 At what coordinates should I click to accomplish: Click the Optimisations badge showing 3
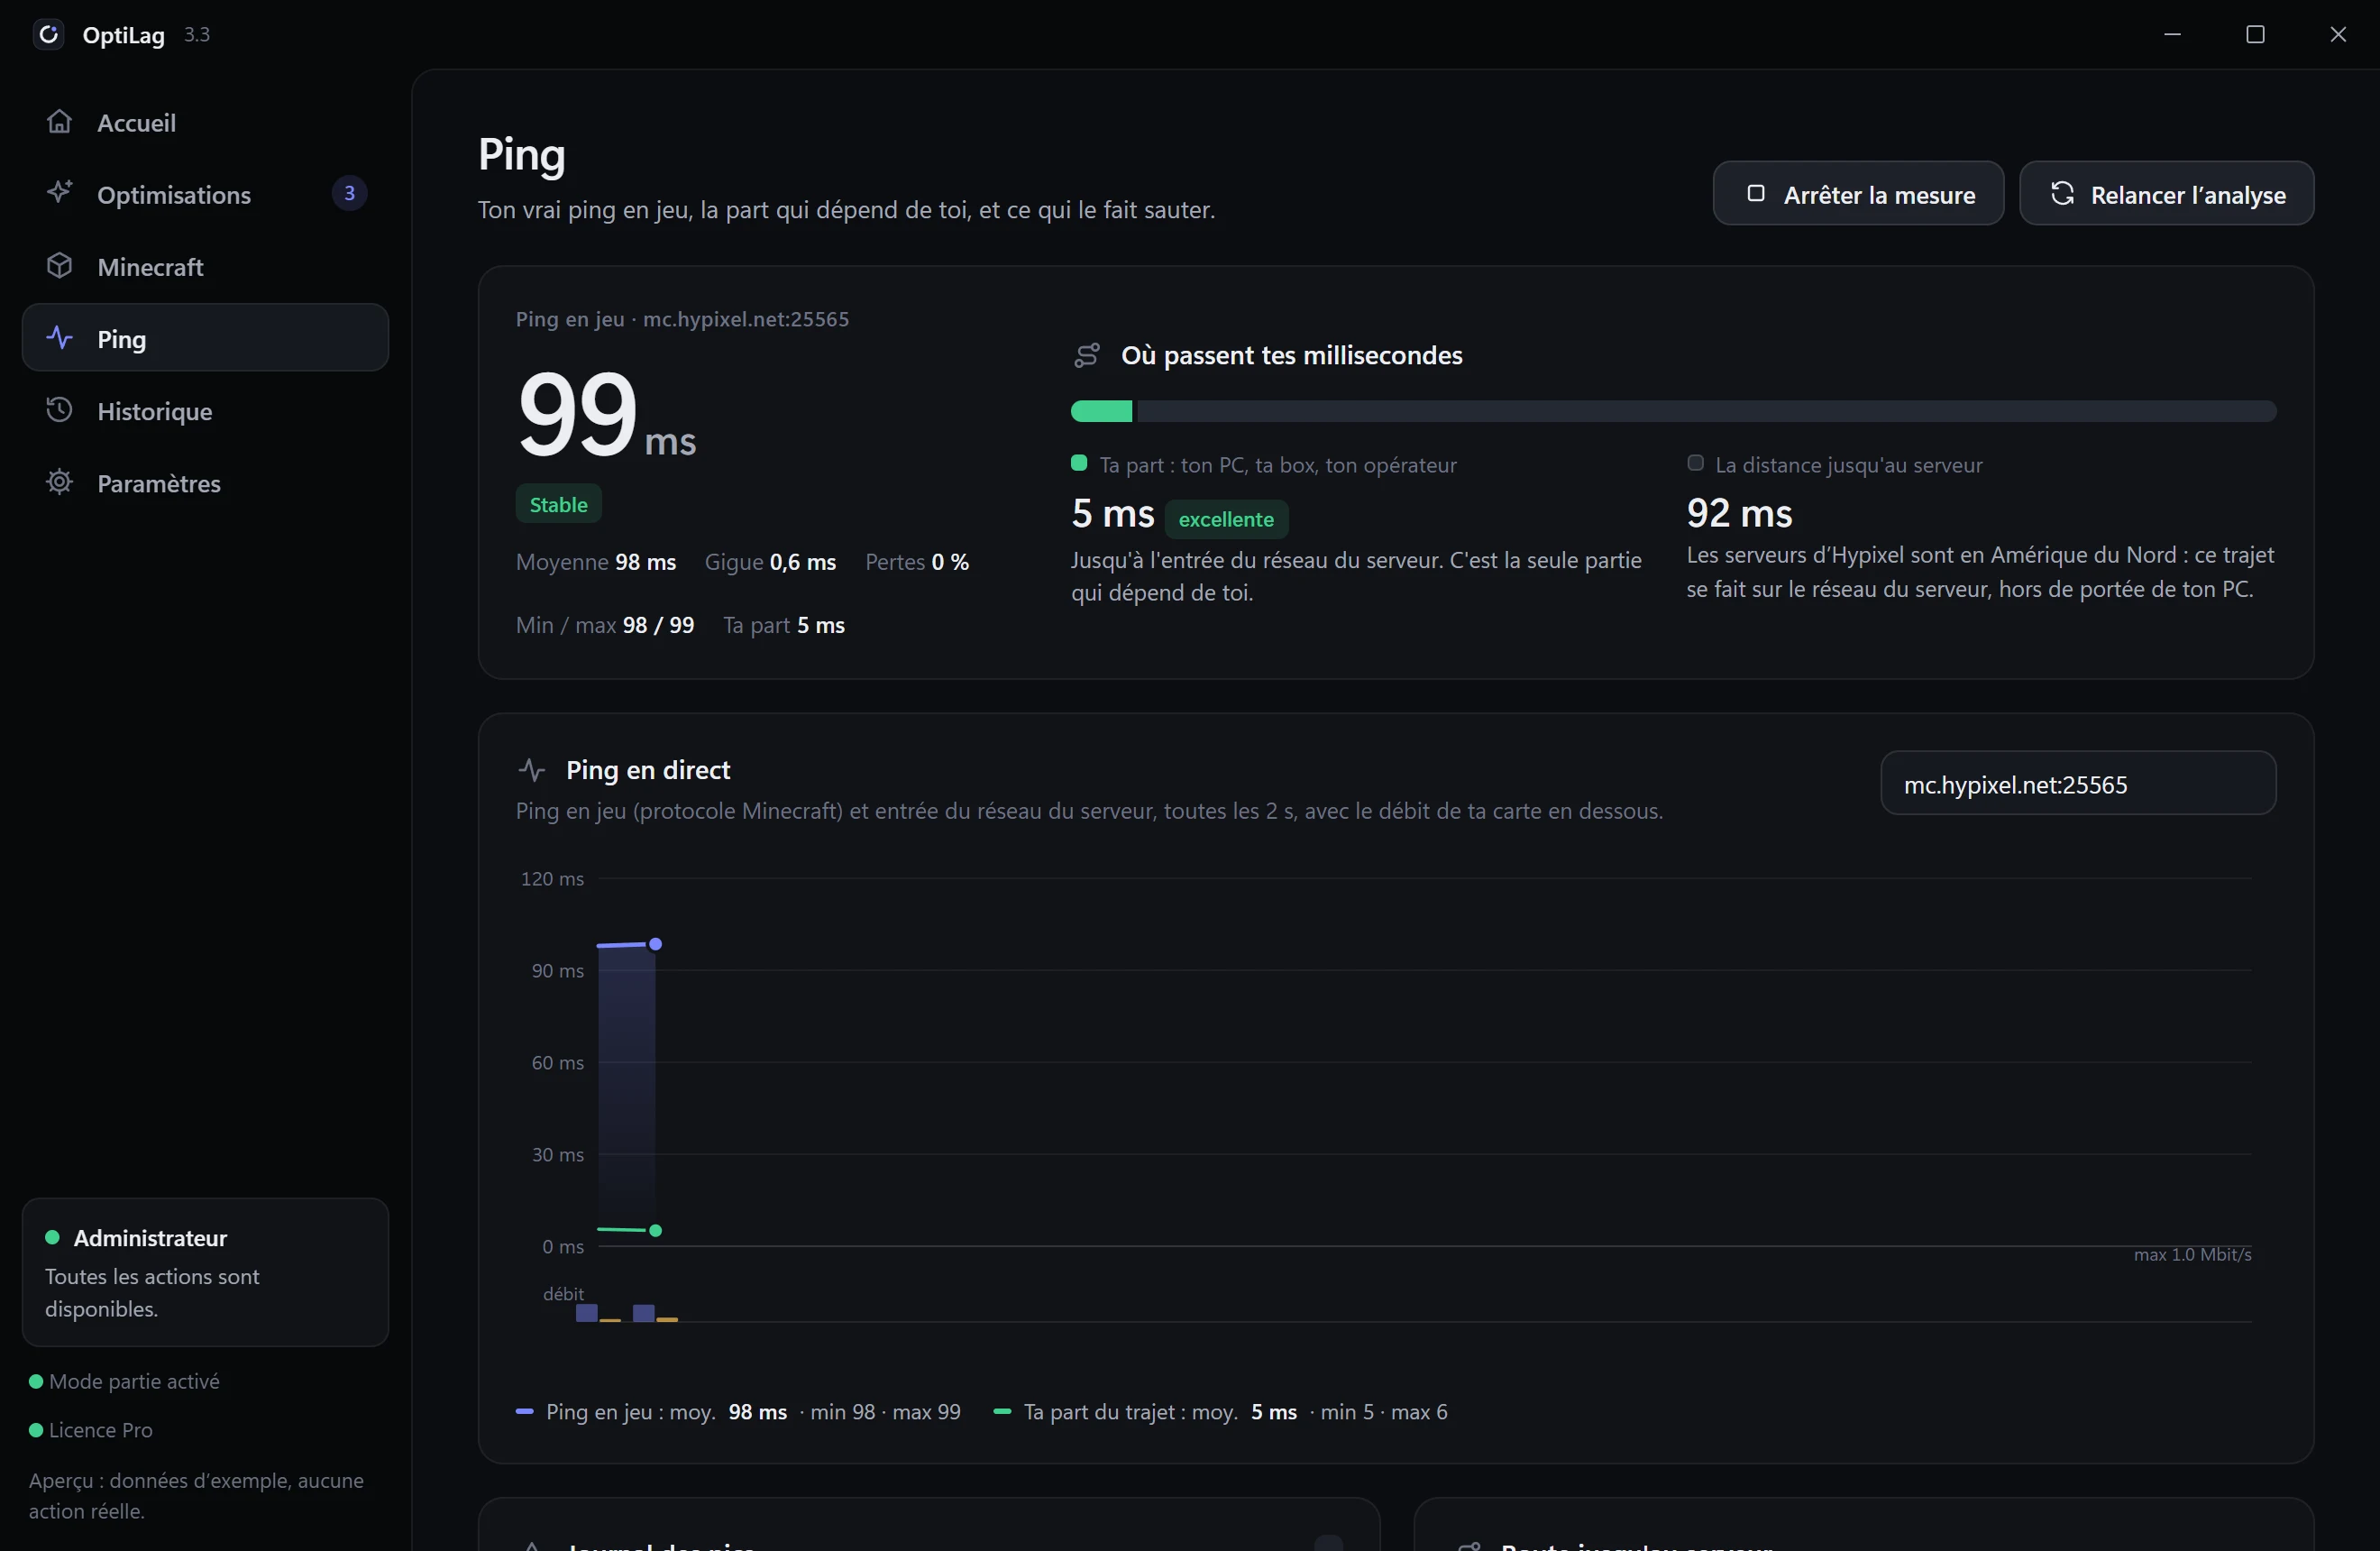click(349, 193)
